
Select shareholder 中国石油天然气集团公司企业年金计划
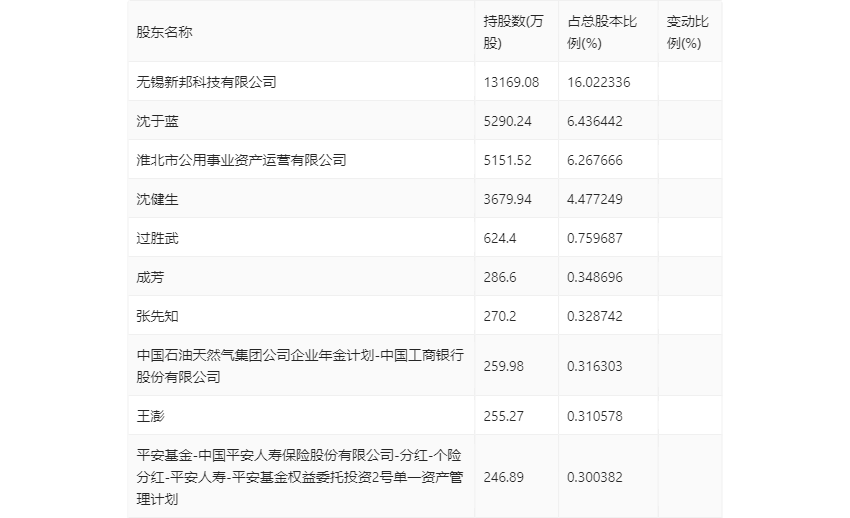point(300,366)
